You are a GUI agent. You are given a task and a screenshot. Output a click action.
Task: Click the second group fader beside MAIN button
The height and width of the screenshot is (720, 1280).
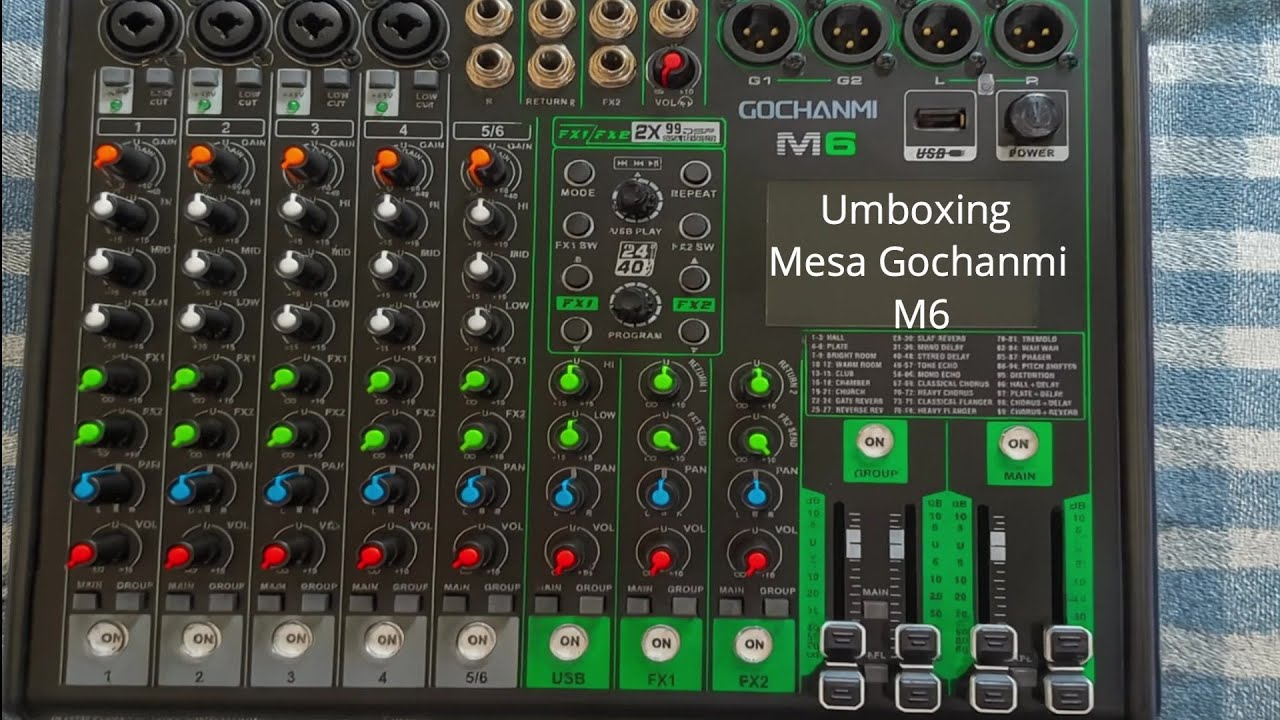918,667
